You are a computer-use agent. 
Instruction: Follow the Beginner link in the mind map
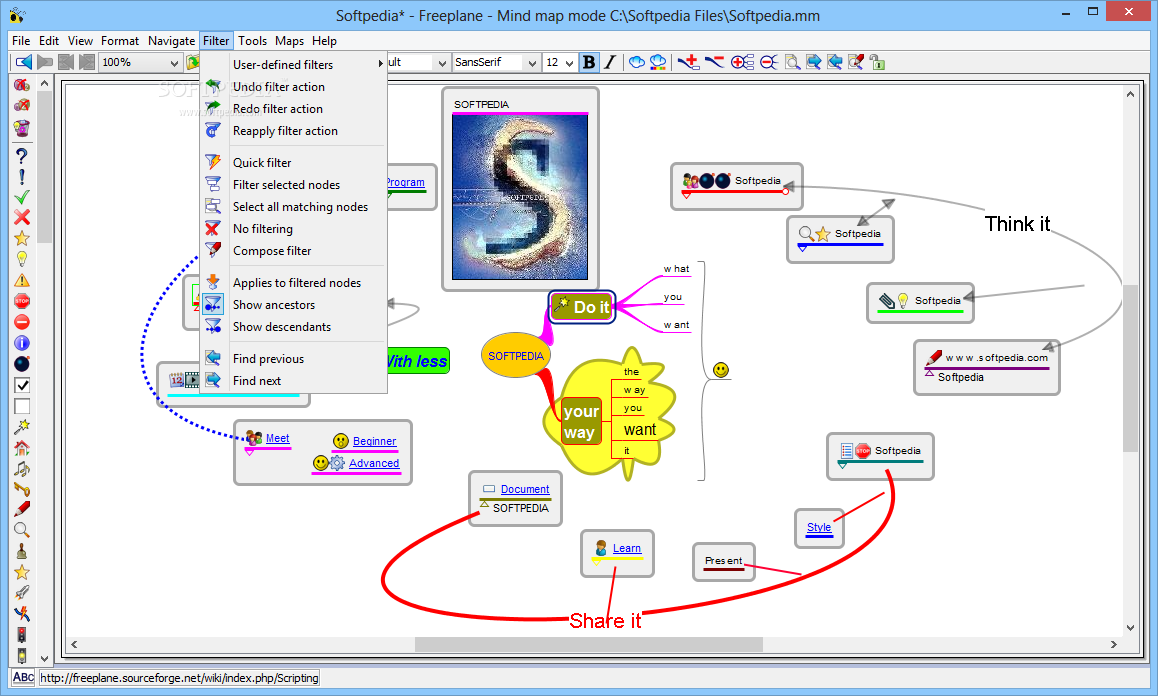point(374,441)
